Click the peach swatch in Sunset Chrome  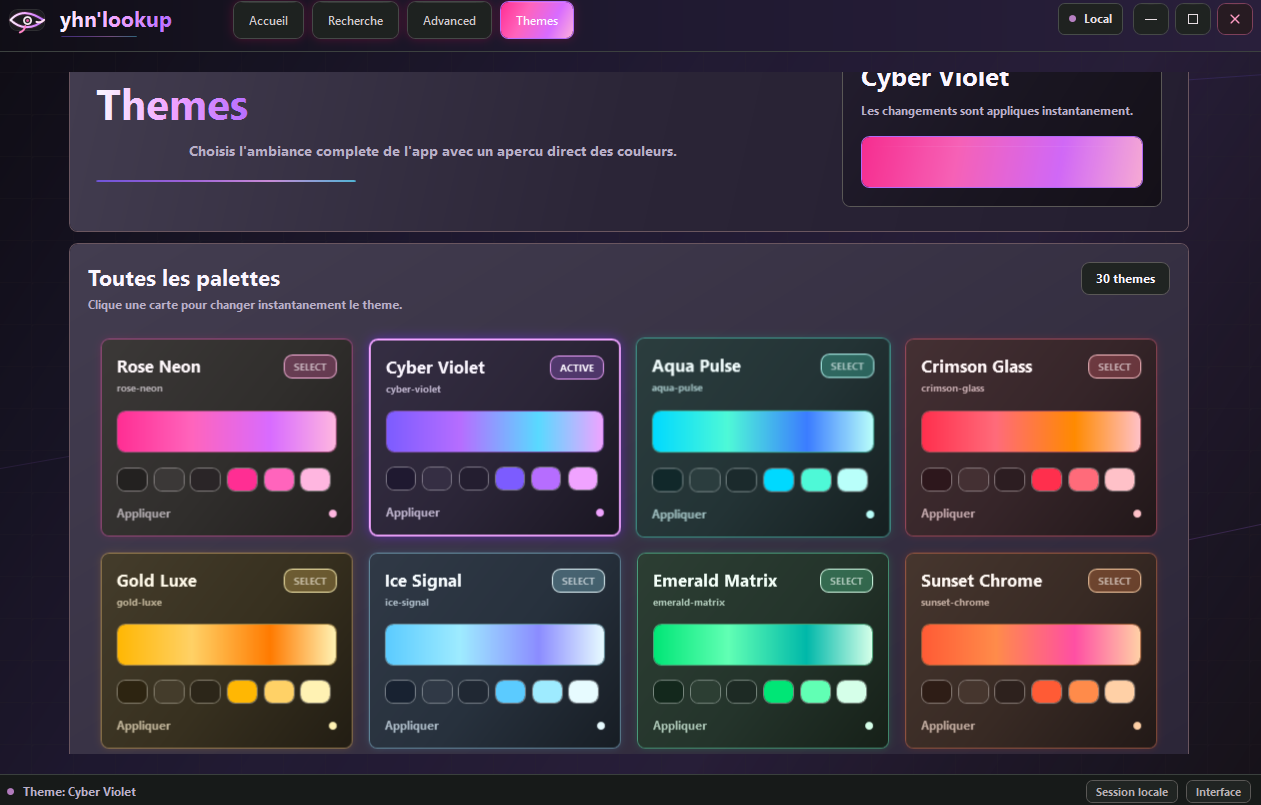pyautogui.click(x=1120, y=692)
